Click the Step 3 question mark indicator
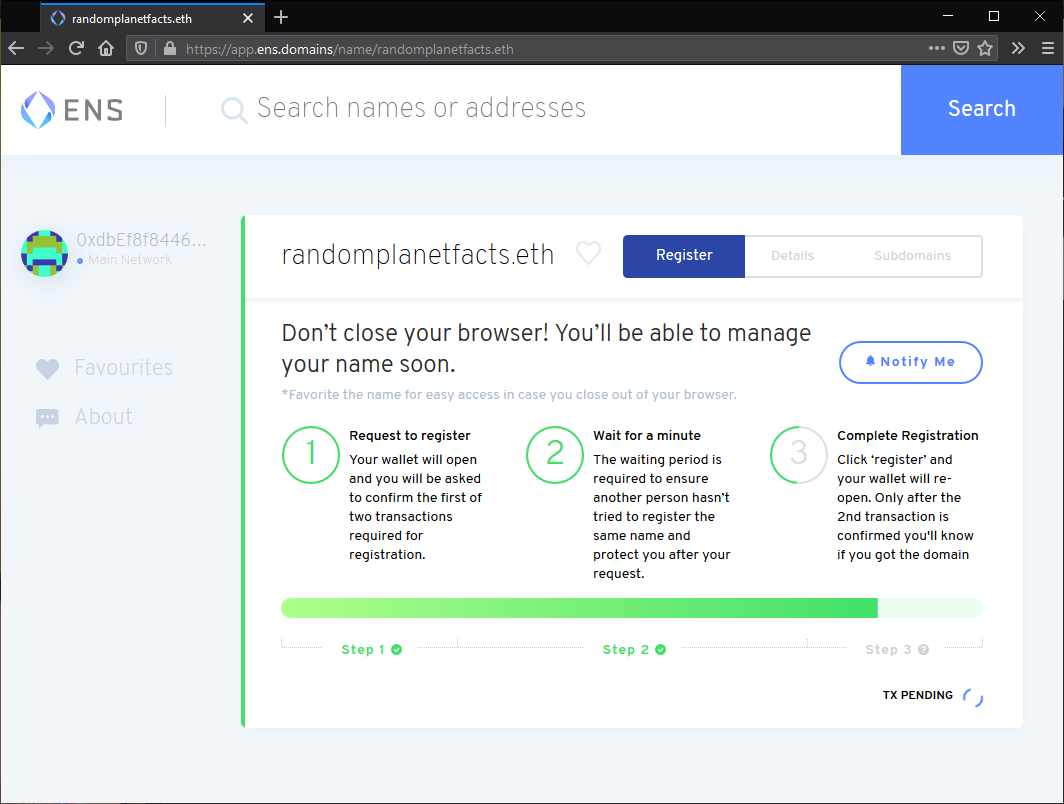The width and height of the screenshot is (1064, 804). pyautogui.click(x=921, y=649)
